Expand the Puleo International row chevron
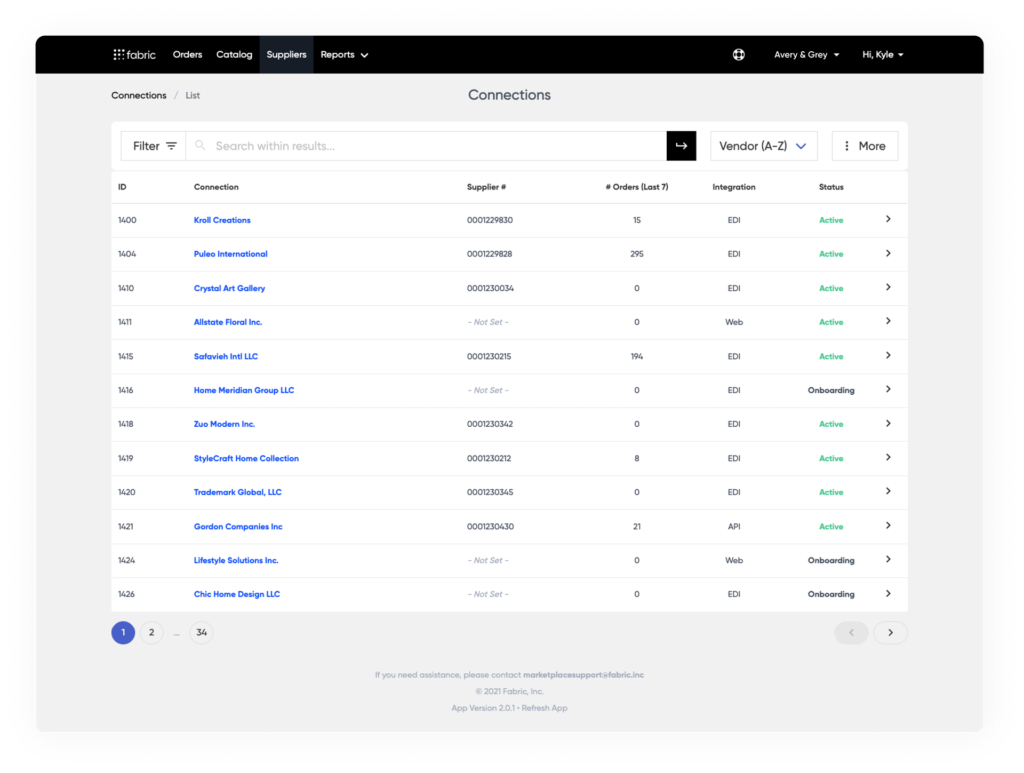The image size is (1024, 773). coord(887,253)
